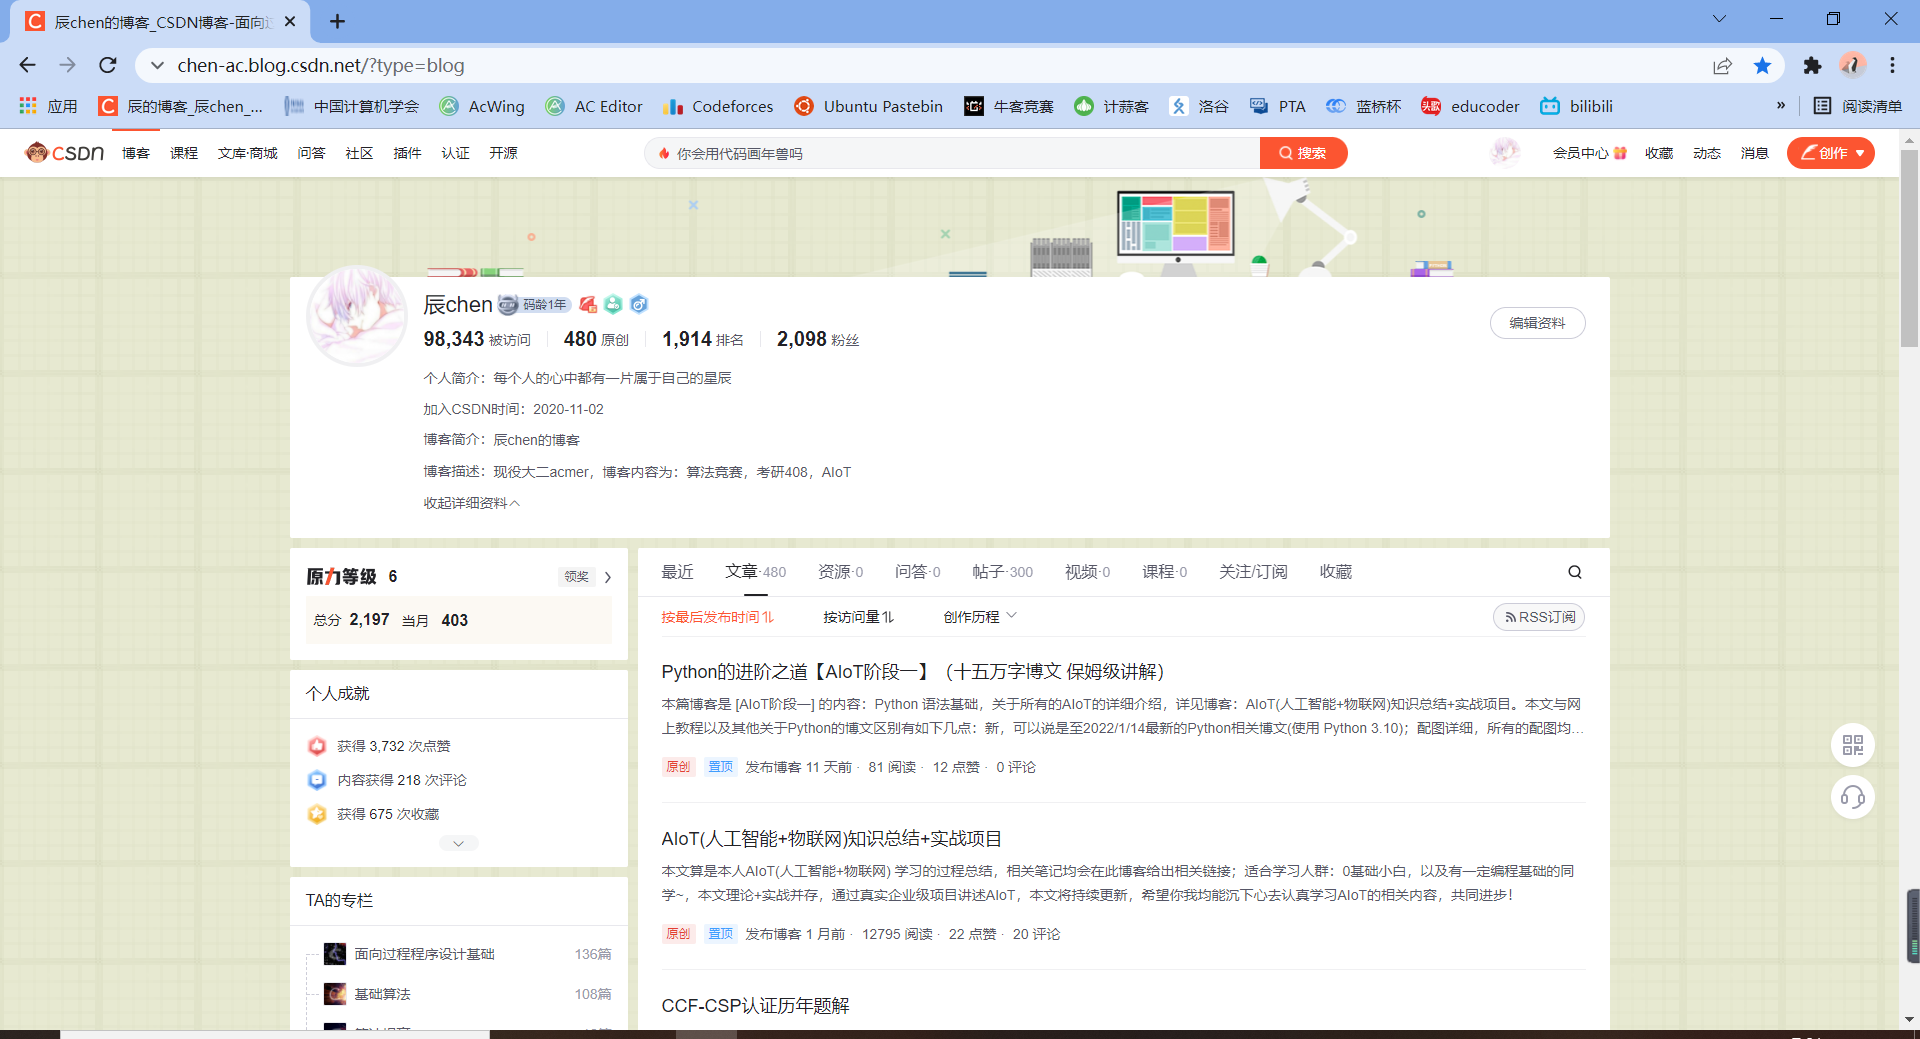Click the share page icon in address bar
1920x1039 pixels.
[1722, 66]
